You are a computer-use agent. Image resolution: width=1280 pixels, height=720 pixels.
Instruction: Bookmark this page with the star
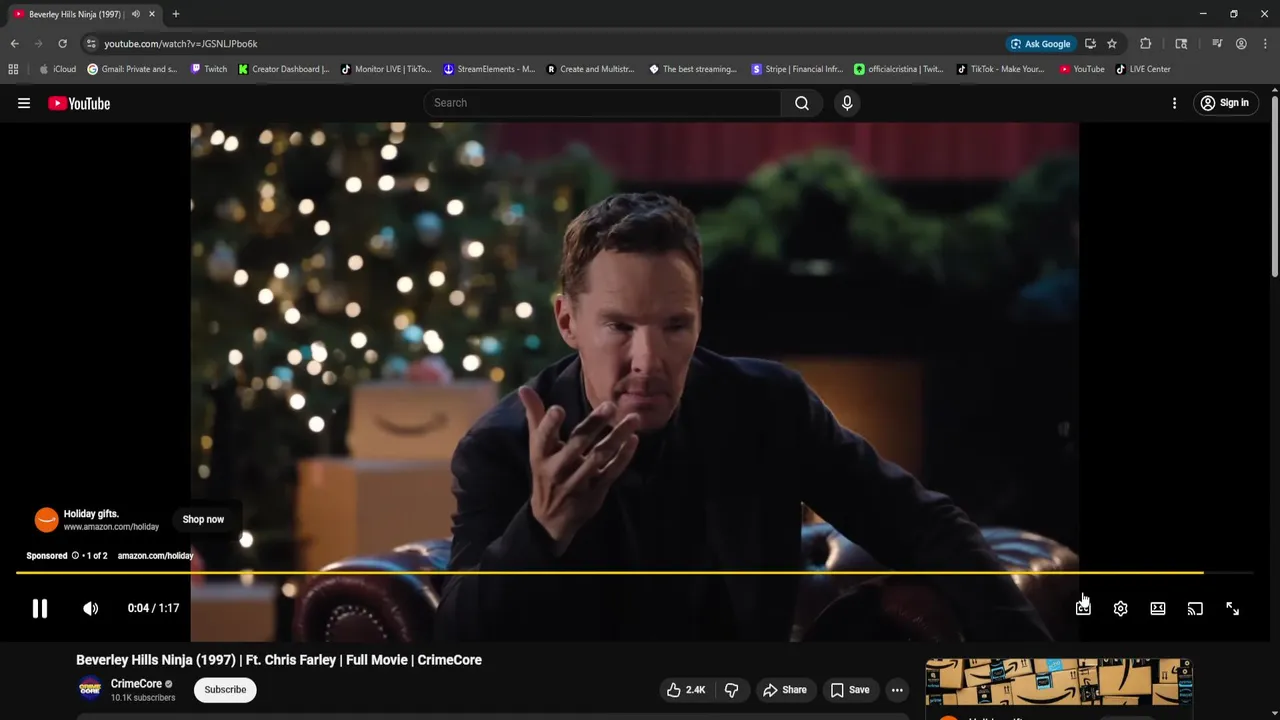(1112, 44)
